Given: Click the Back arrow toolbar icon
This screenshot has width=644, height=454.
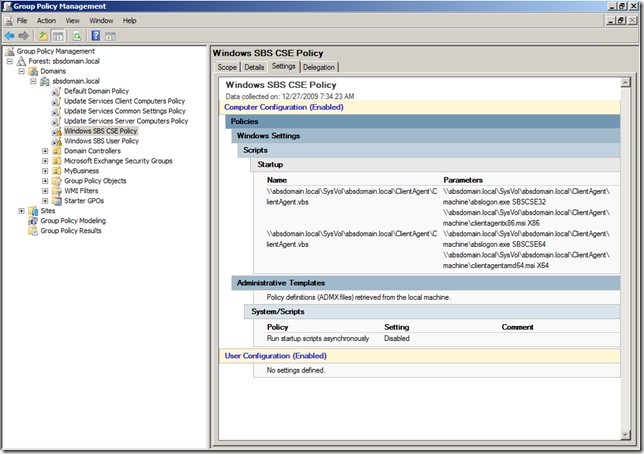Looking at the screenshot, I should point(9,36).
